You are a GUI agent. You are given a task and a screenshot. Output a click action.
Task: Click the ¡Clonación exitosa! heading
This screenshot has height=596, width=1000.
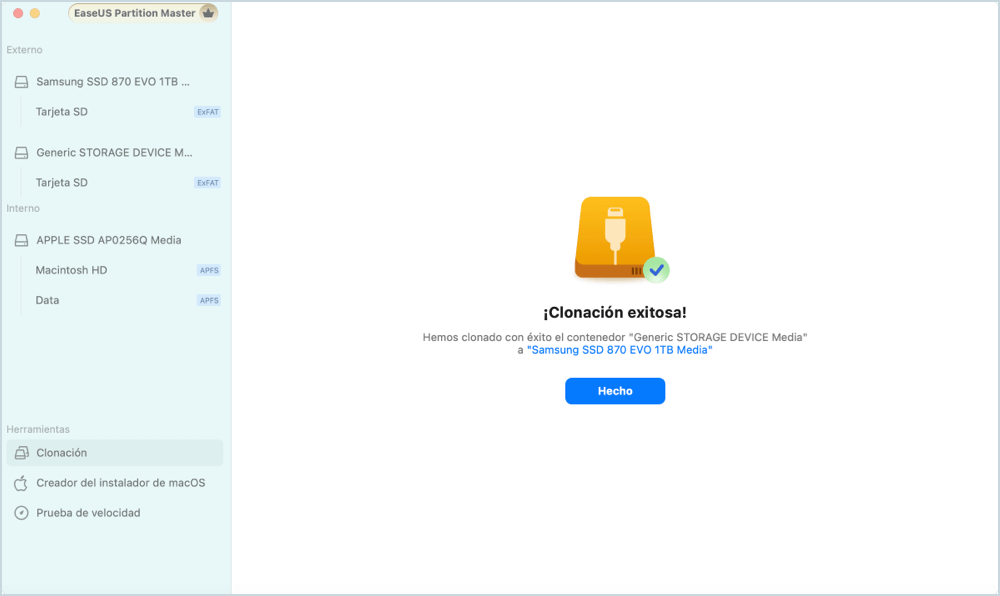pyautogui.click(x=615, y=312)
